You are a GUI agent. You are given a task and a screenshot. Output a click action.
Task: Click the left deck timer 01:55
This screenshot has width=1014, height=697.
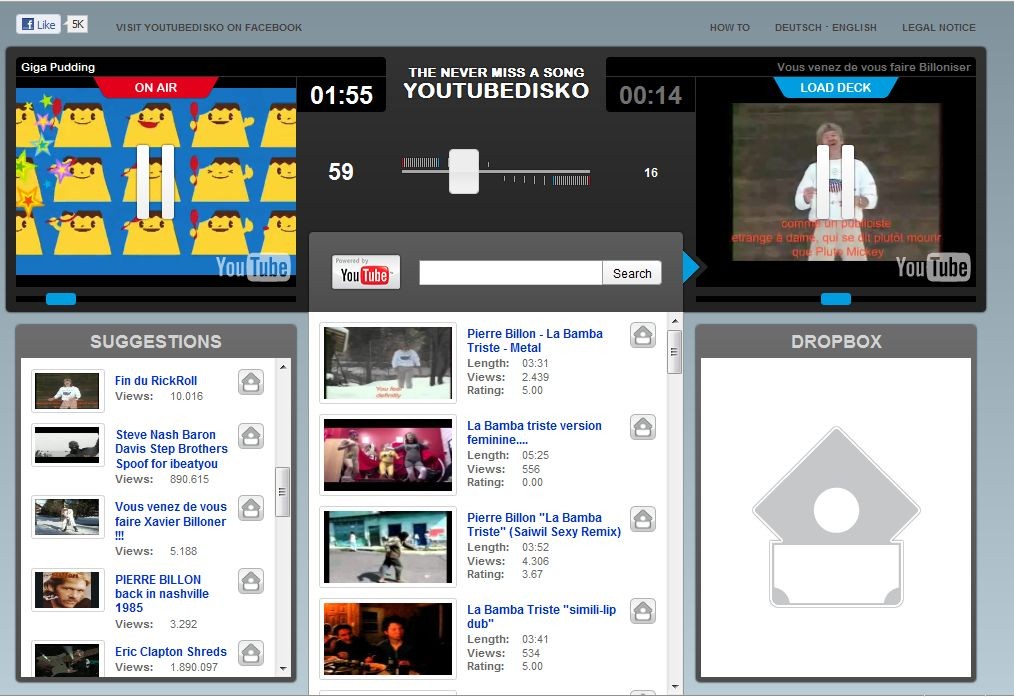point(341,96)
